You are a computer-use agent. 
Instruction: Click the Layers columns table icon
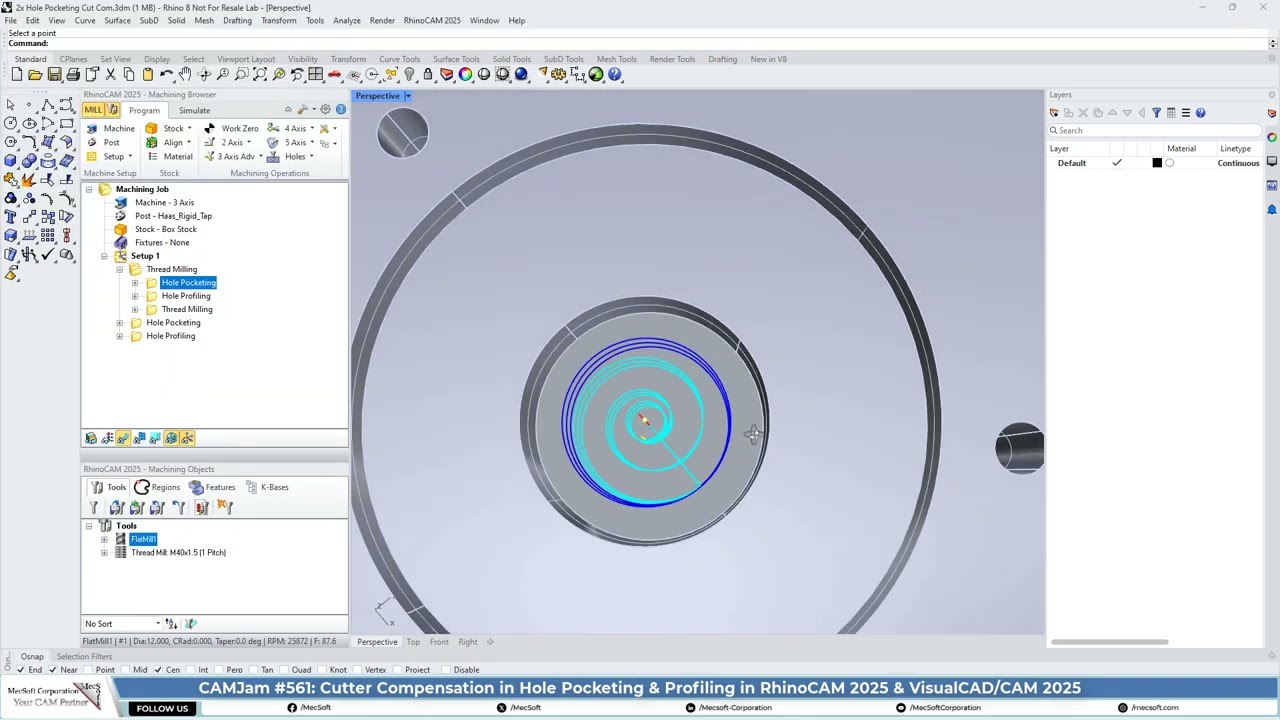pyautogui.click(x=1171, y=113)
